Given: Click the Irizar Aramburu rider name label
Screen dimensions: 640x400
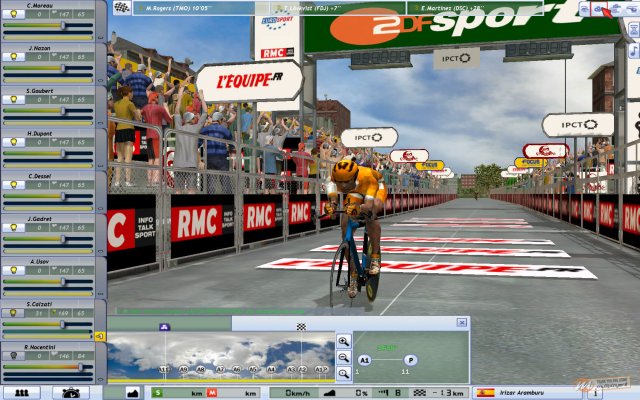Looking at the screenshot, I should [x=522, y=393].
